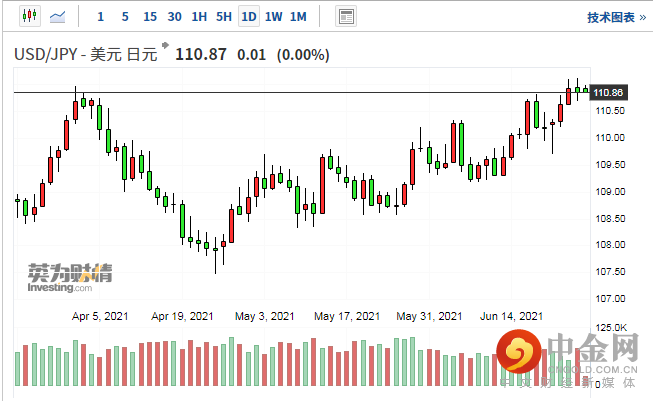
Task: Select the 5H interval
Action: tap(224, 17)
